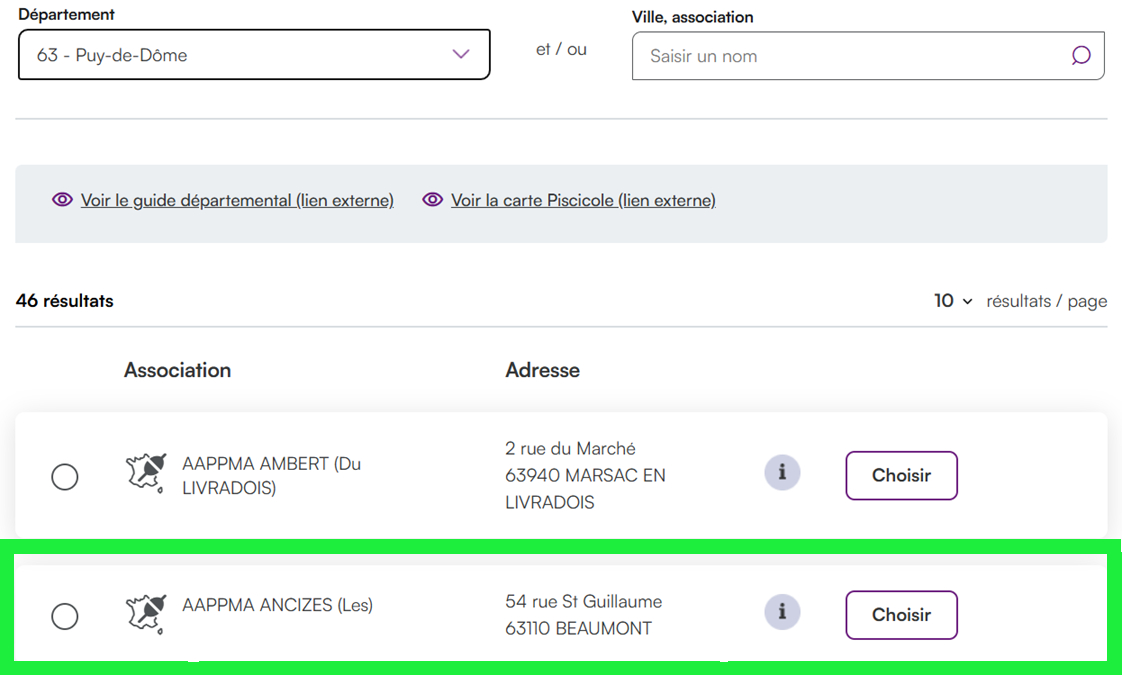Expand the Département dropdown chevron arrow
This screenshot has height=675, width=1122.
click(460, 55)
